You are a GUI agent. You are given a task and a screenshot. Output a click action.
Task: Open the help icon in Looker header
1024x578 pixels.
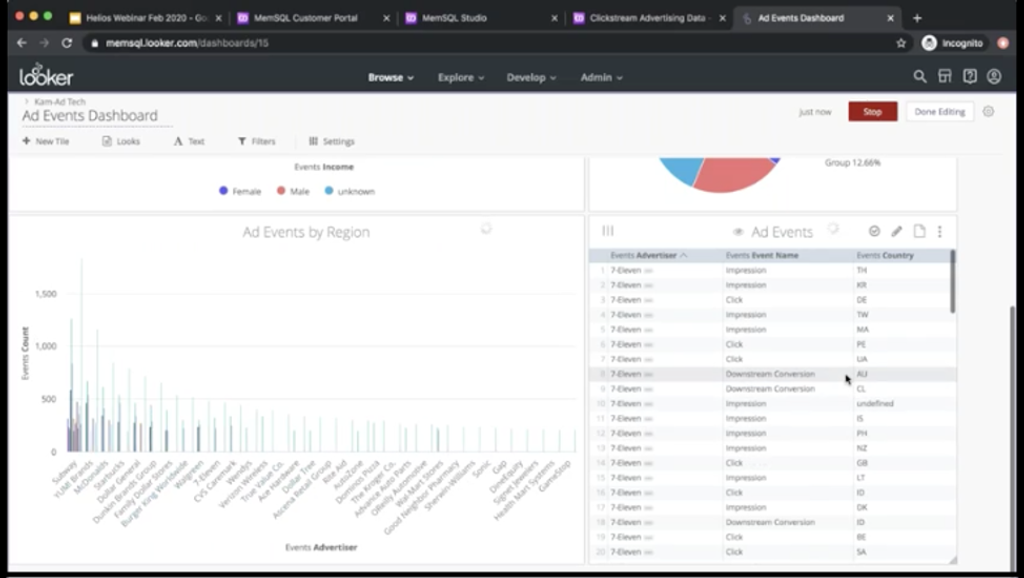click(x=969, y=77)
